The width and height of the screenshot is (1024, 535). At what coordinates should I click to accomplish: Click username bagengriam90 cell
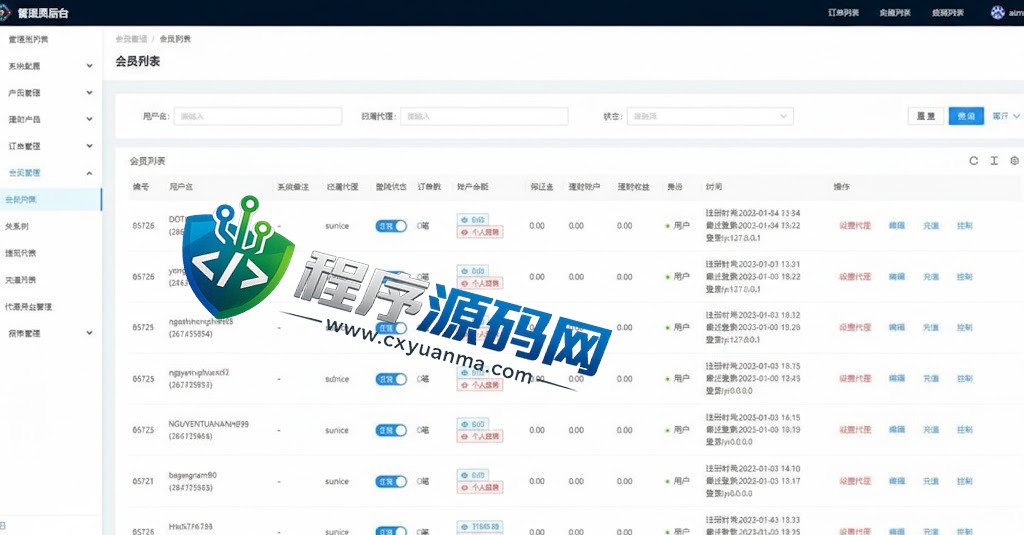(x=193, y=476)
